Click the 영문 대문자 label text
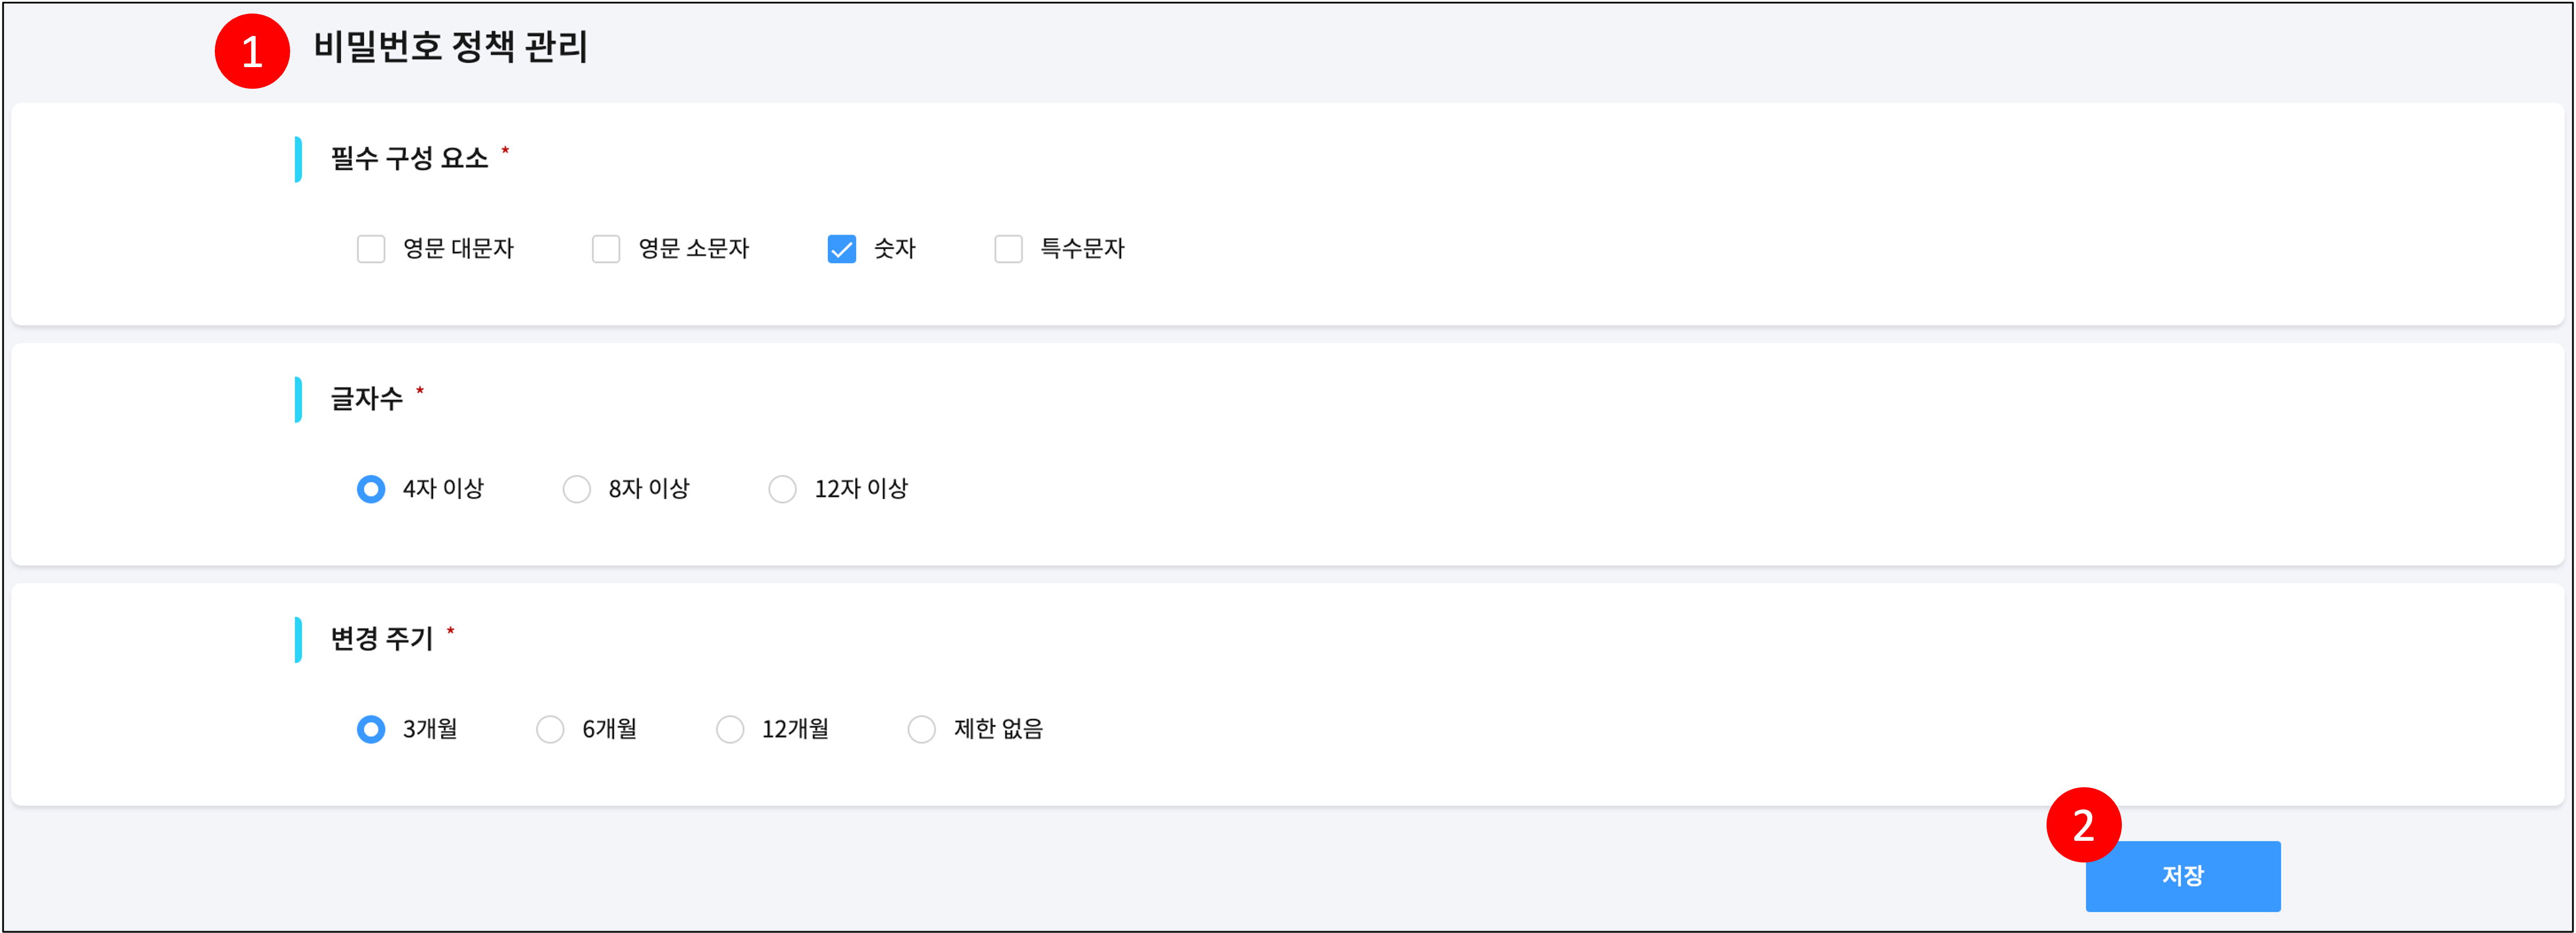The width and height of the screenshot is (2576, 933). coord(458,249)
